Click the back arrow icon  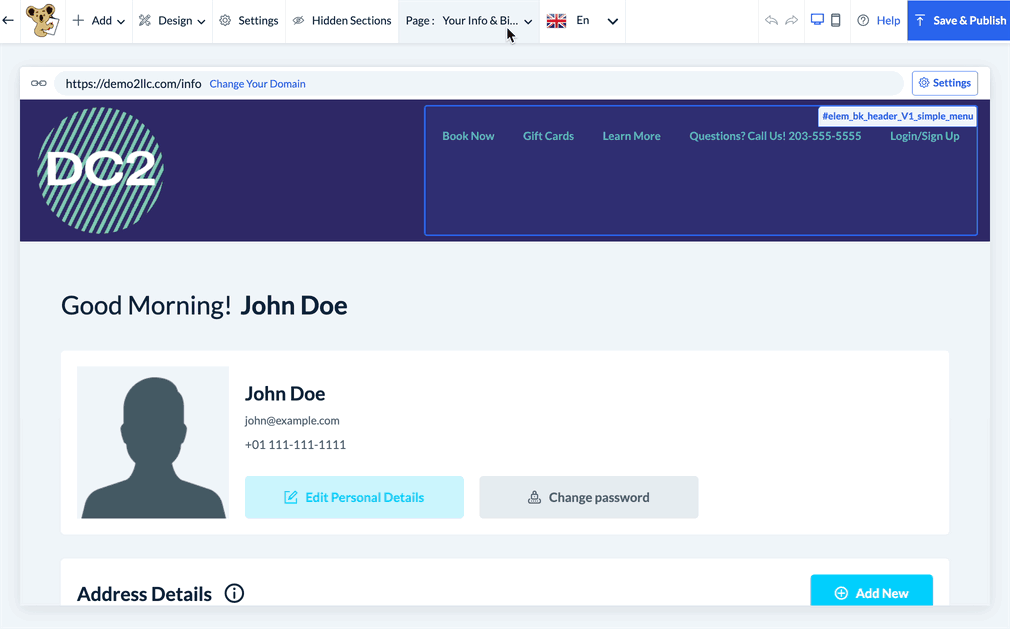pyautogui.click(x=8, y=21)
